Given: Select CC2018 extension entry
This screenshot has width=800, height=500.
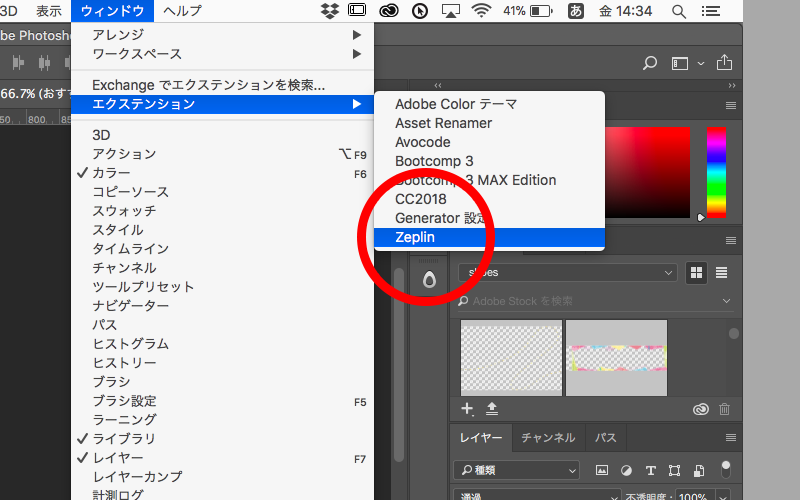Looking at the screenshot, I should coord(489,199).
